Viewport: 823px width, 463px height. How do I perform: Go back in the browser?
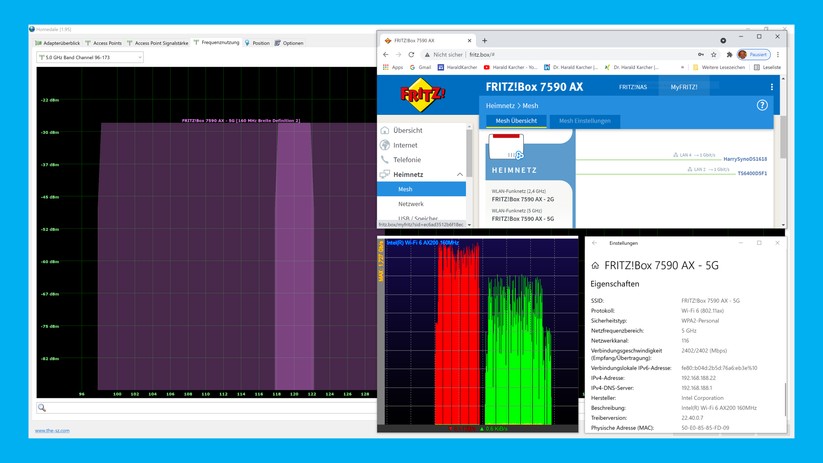point(386,55)
